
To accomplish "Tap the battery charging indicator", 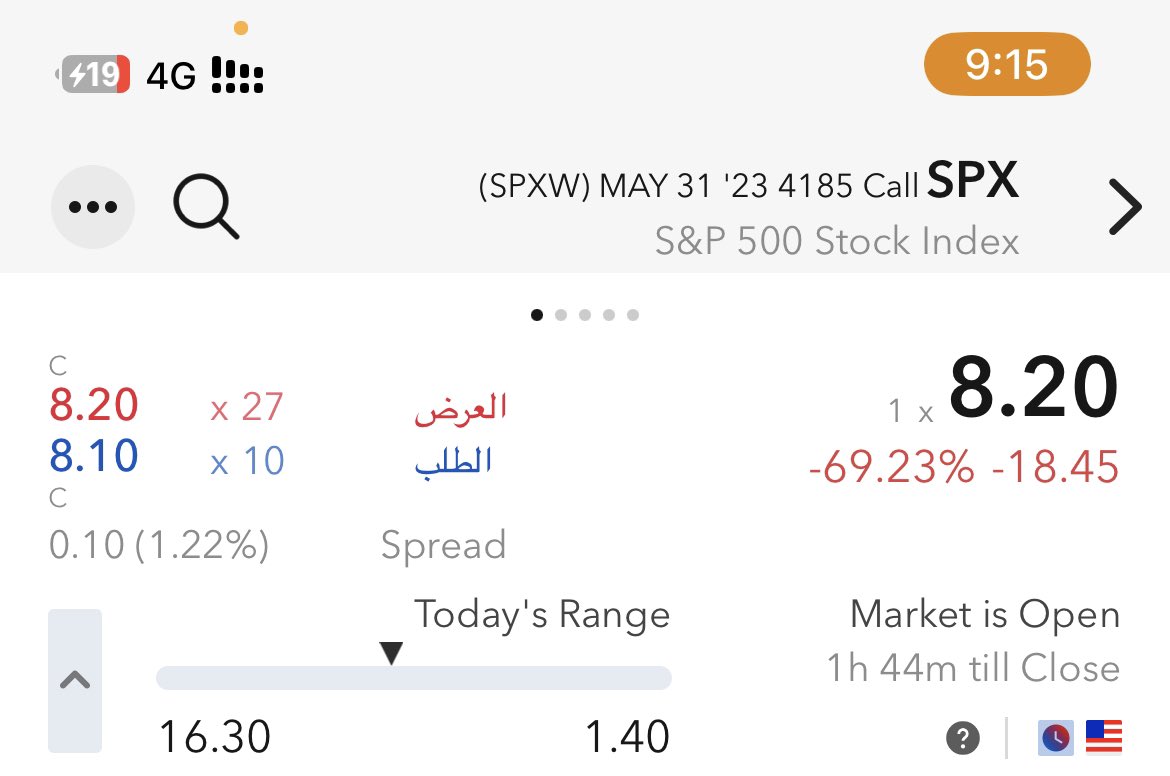I will [93, 75].
